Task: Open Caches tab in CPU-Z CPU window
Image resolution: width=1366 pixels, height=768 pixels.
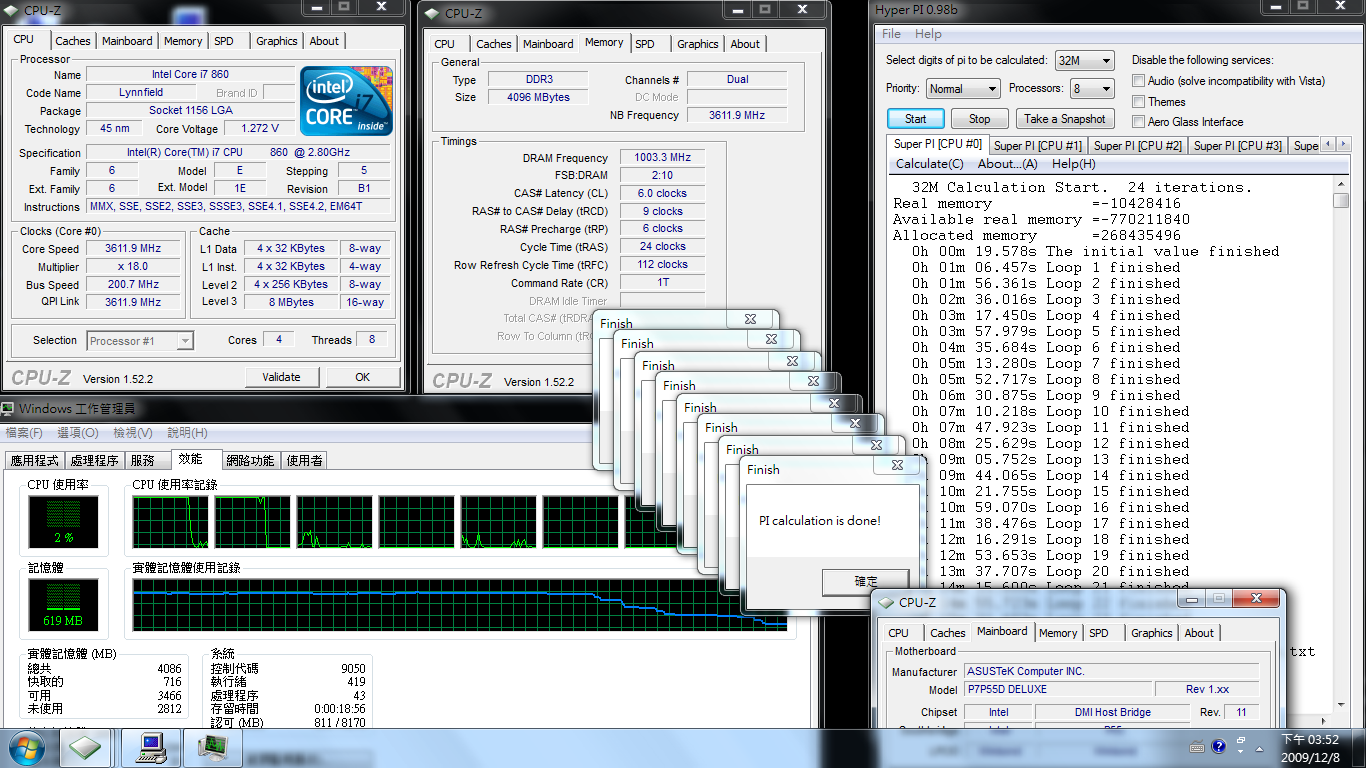Action: click(x=73, y=42)
